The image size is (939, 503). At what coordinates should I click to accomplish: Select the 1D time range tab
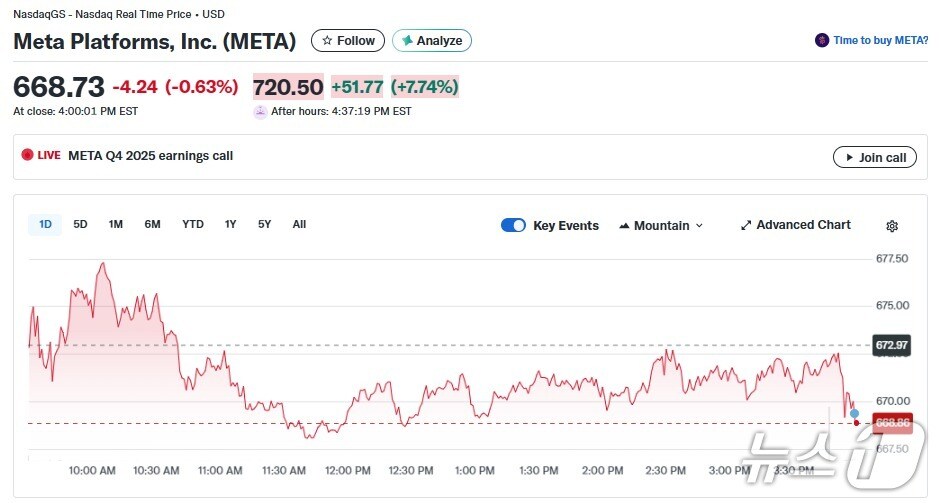(x=45, y=225)
